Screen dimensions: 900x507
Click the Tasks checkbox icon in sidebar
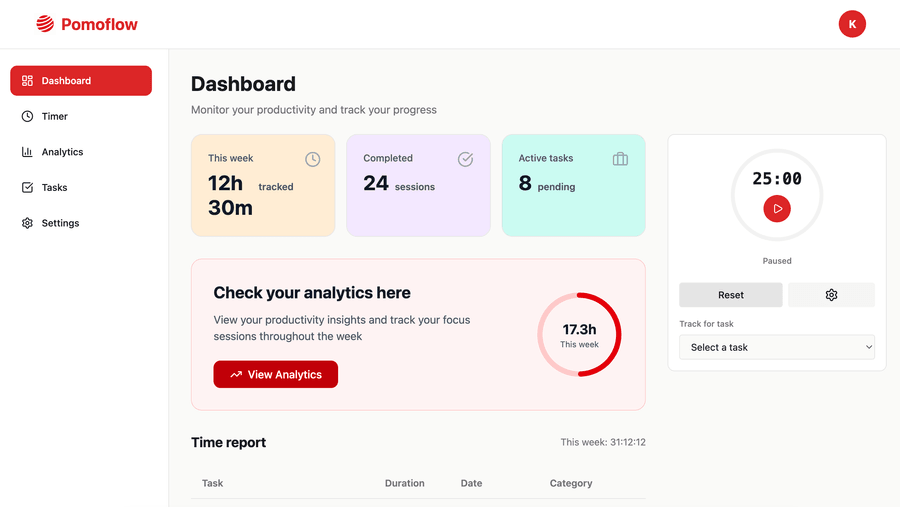coord(27,187)
